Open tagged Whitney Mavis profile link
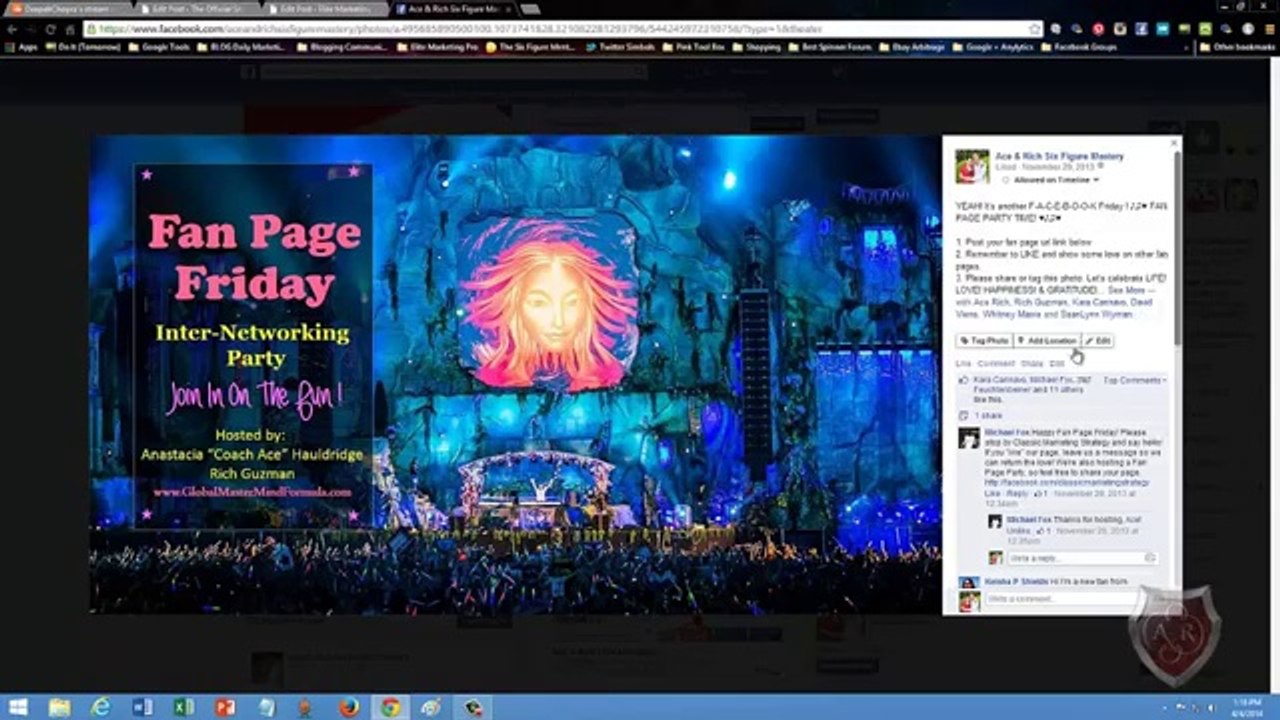Screen dimensions: 1280x720 [x=1010, y=314]
